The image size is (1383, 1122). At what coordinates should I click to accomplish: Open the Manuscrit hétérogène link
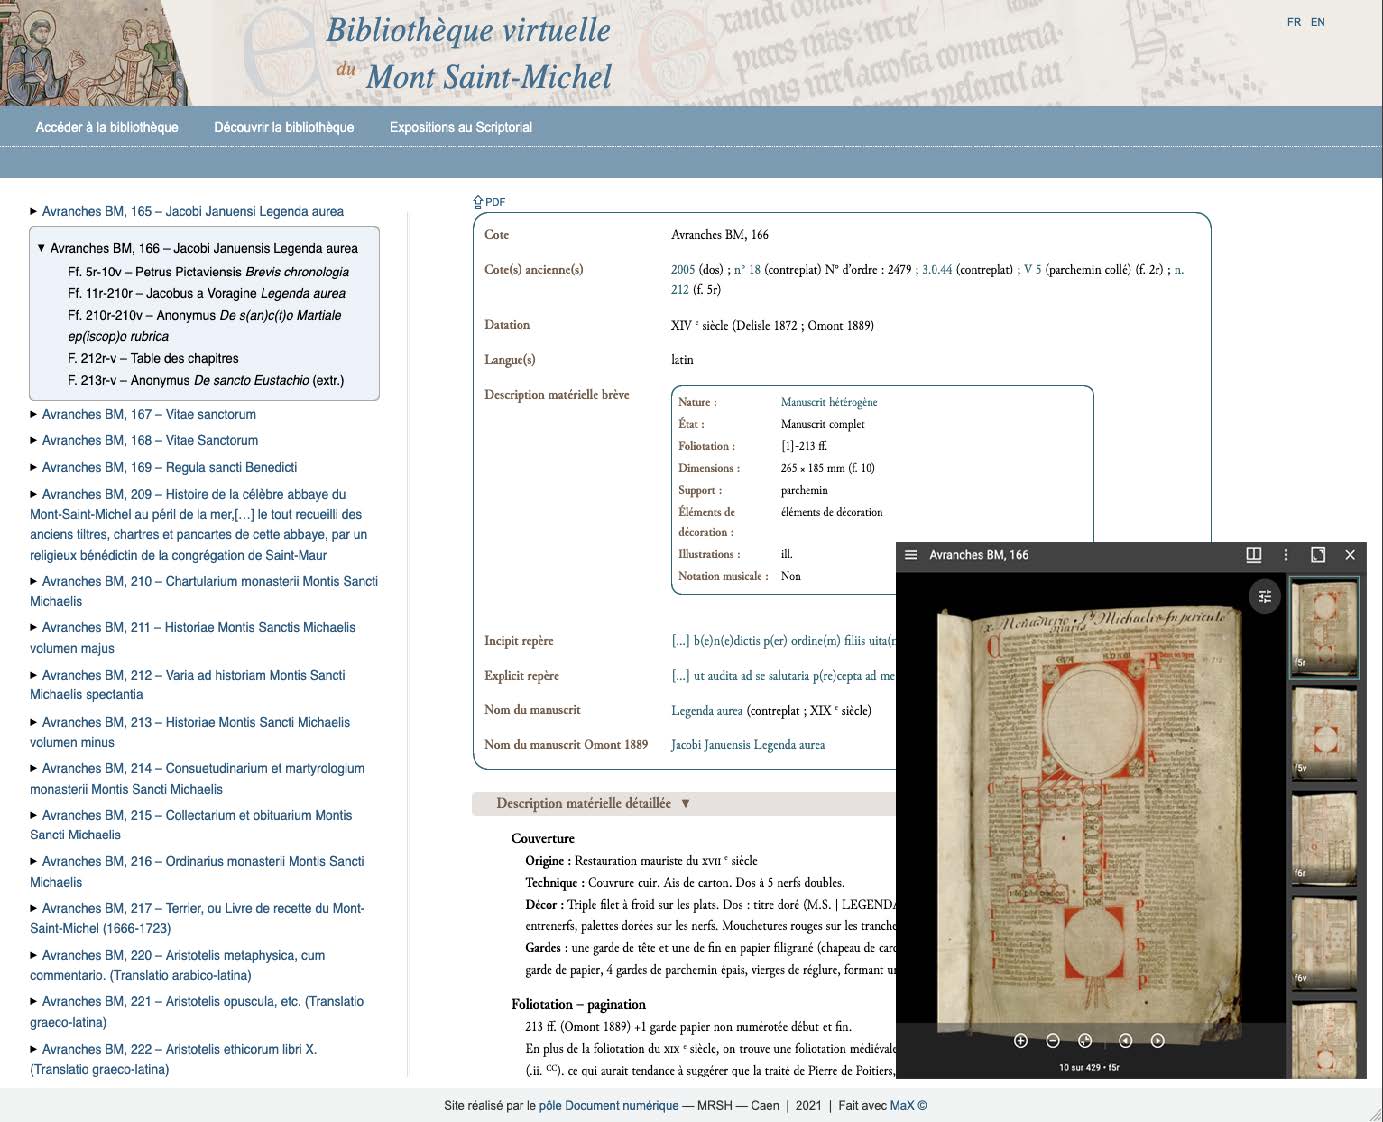tap(828, 402)
